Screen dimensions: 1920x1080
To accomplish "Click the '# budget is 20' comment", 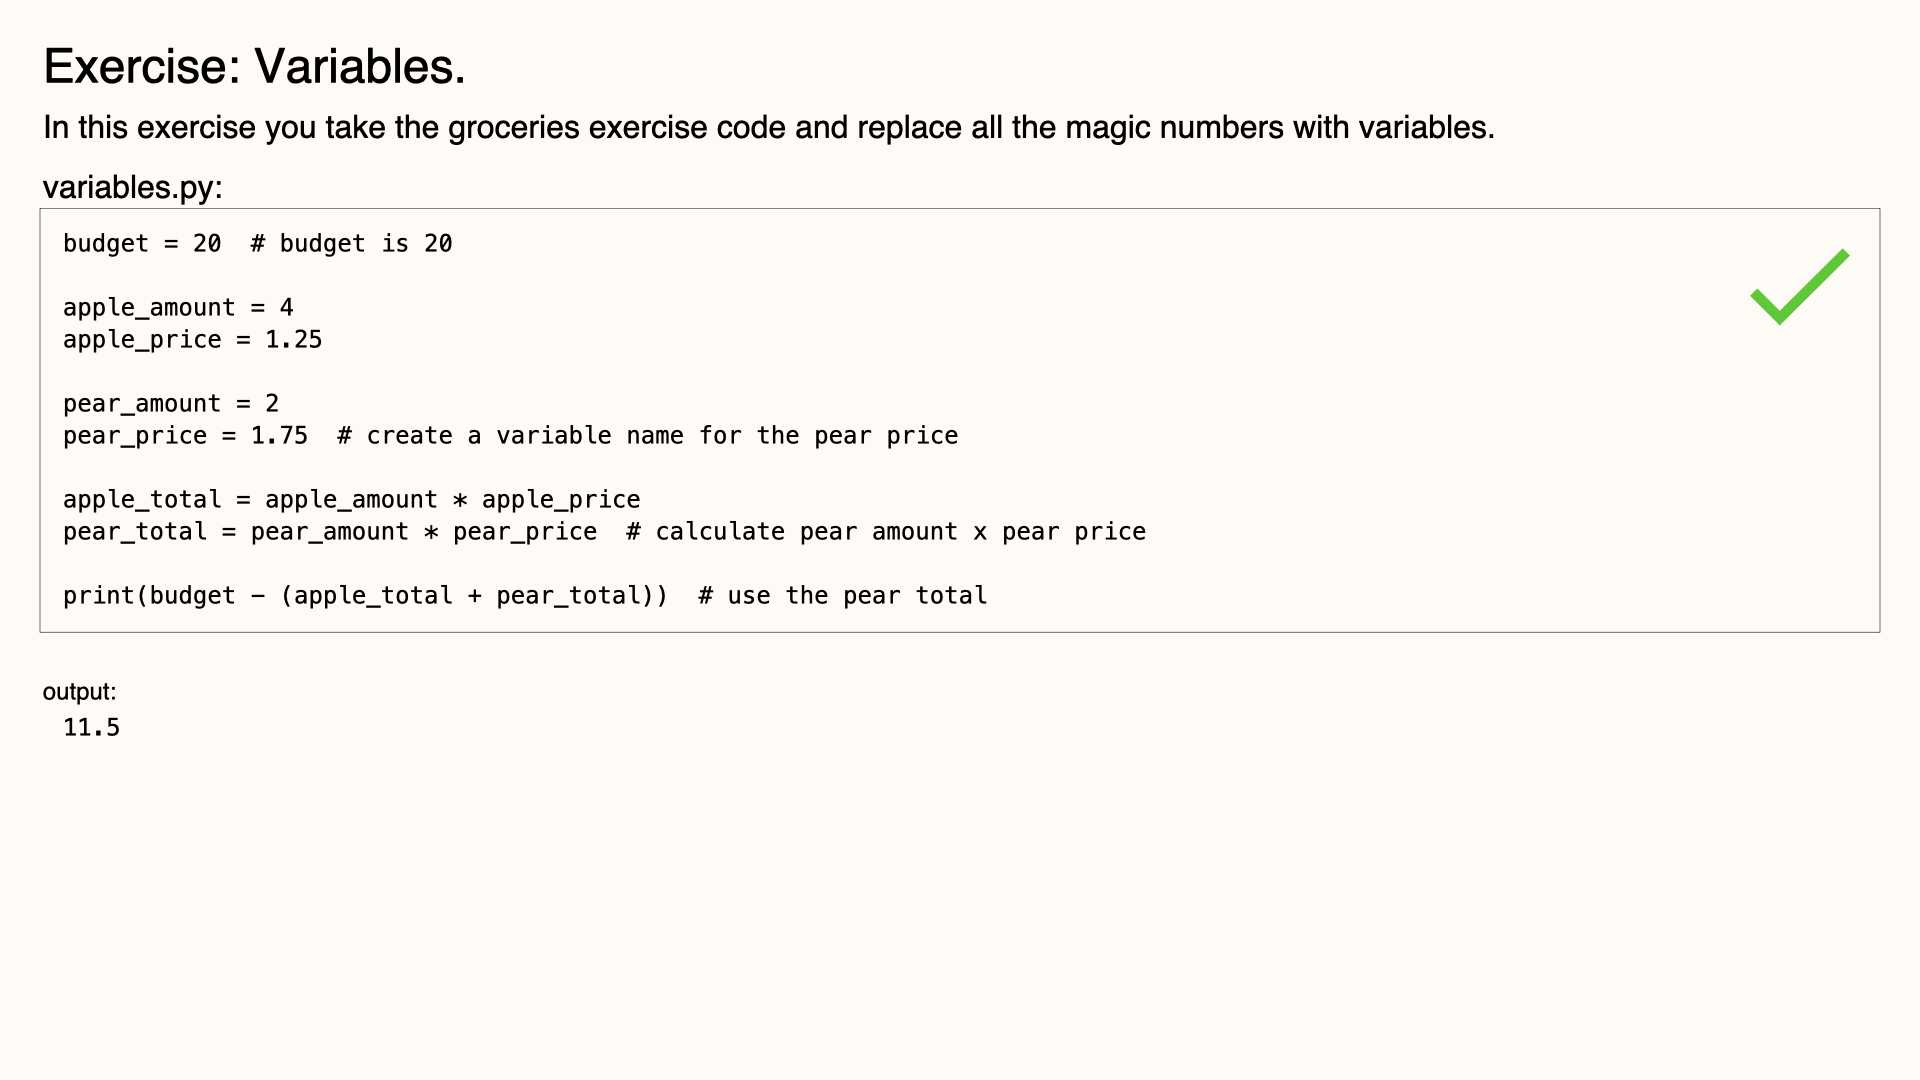I will 351,243.
